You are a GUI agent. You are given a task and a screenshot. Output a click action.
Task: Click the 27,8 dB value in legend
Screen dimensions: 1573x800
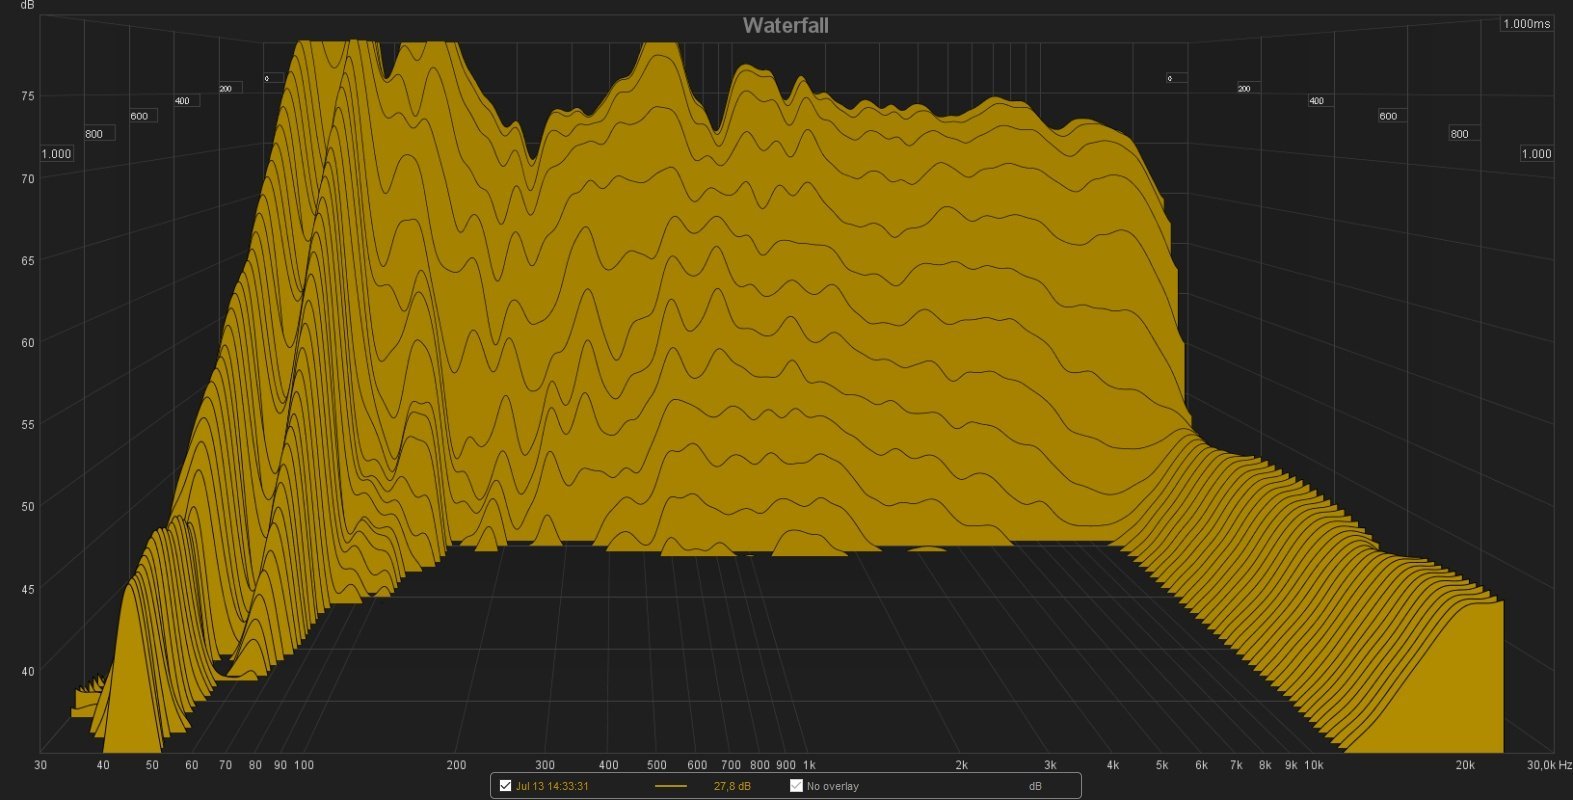[731, 786]
